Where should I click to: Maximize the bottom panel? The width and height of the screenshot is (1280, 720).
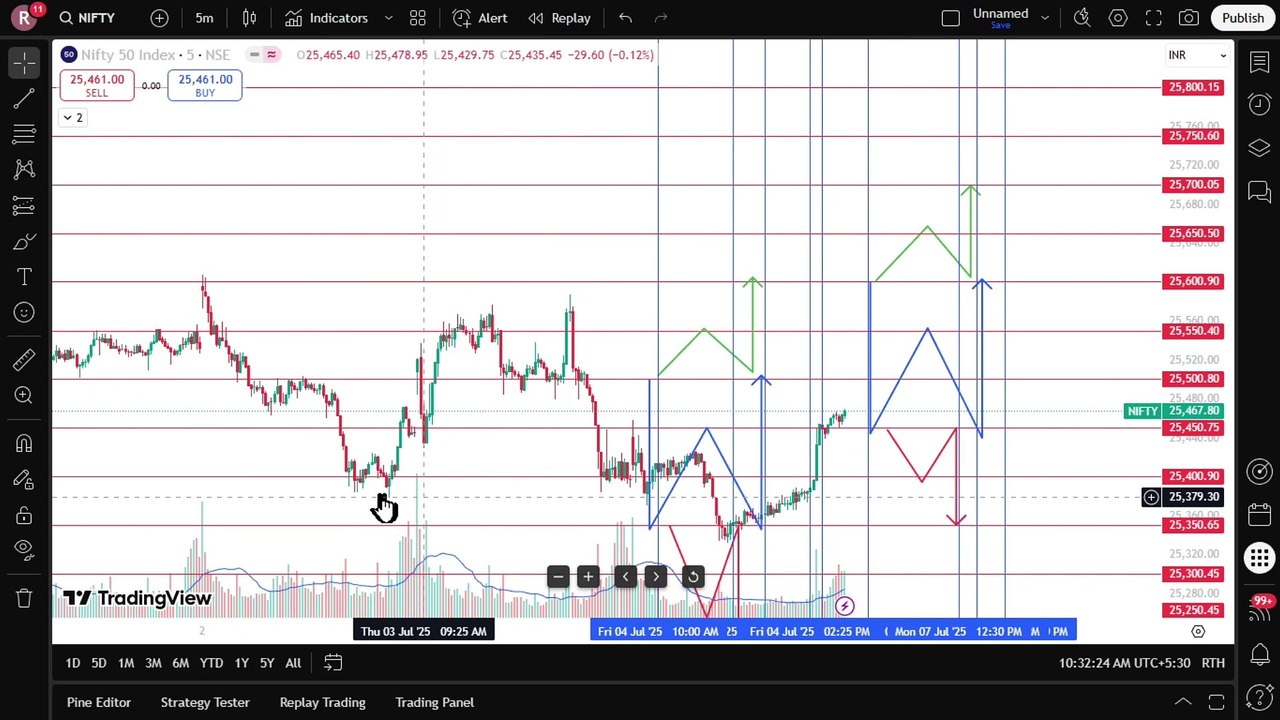coord(1216,703)
